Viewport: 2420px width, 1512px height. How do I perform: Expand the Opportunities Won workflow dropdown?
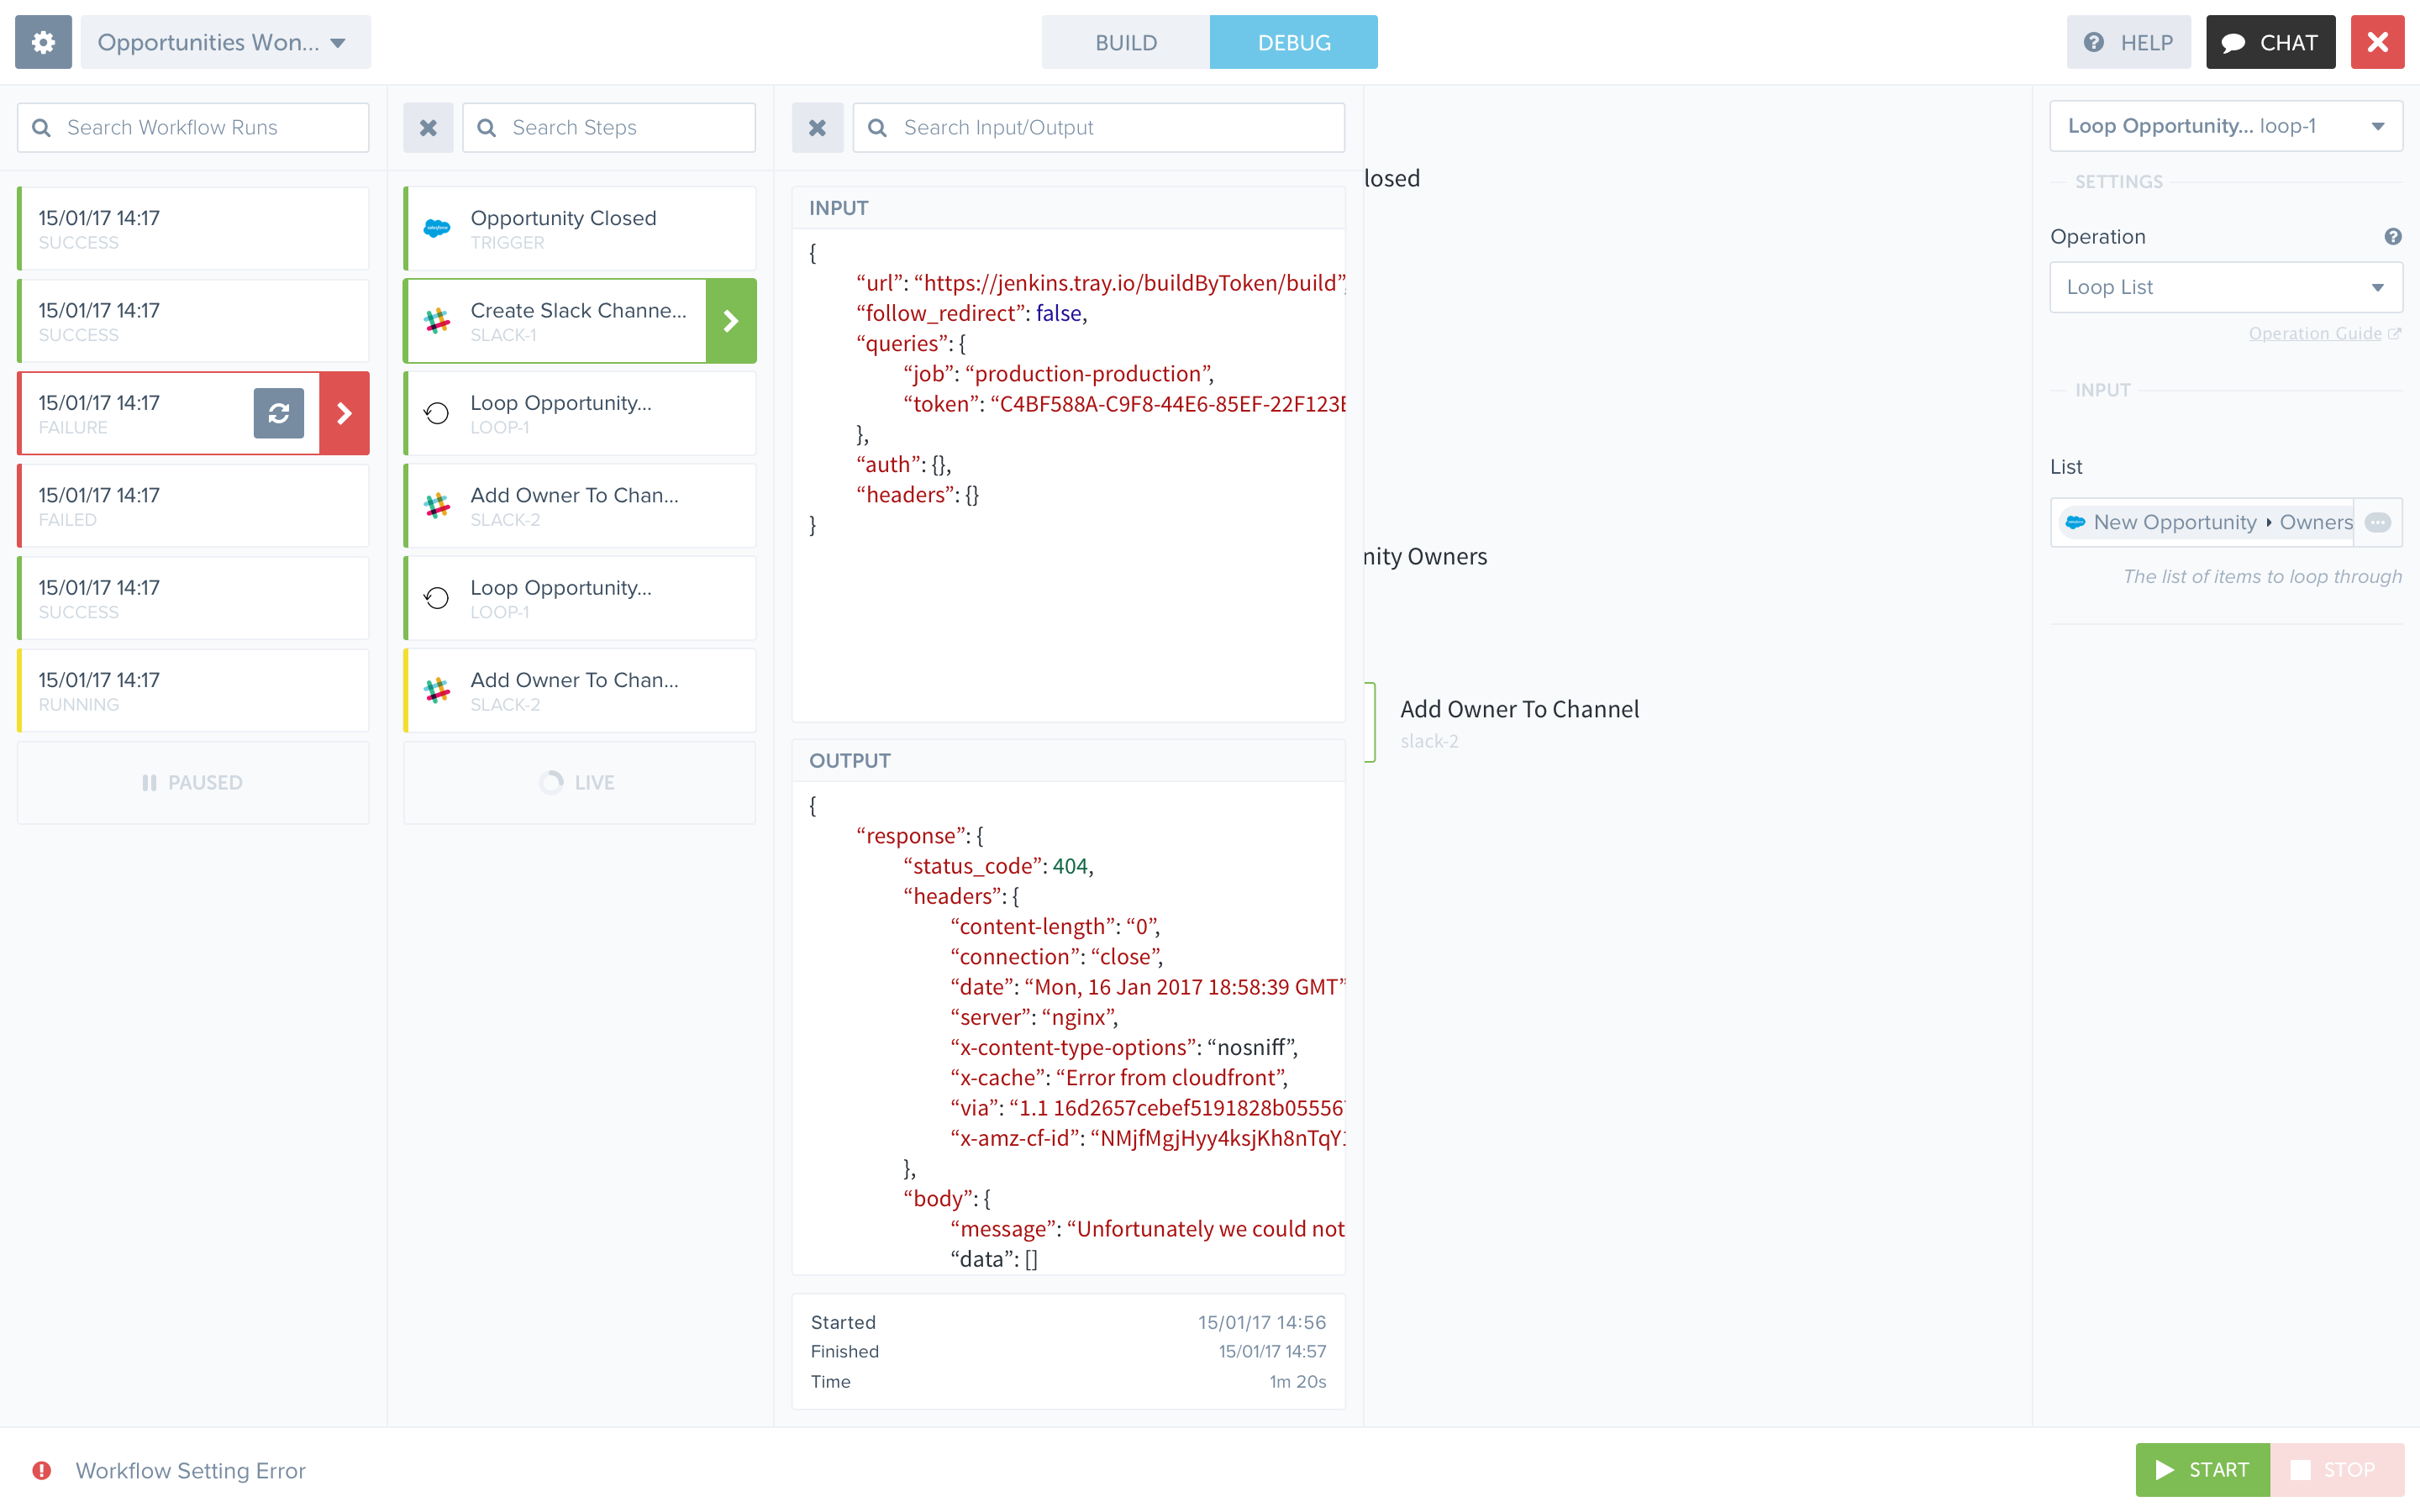point(225,42)
